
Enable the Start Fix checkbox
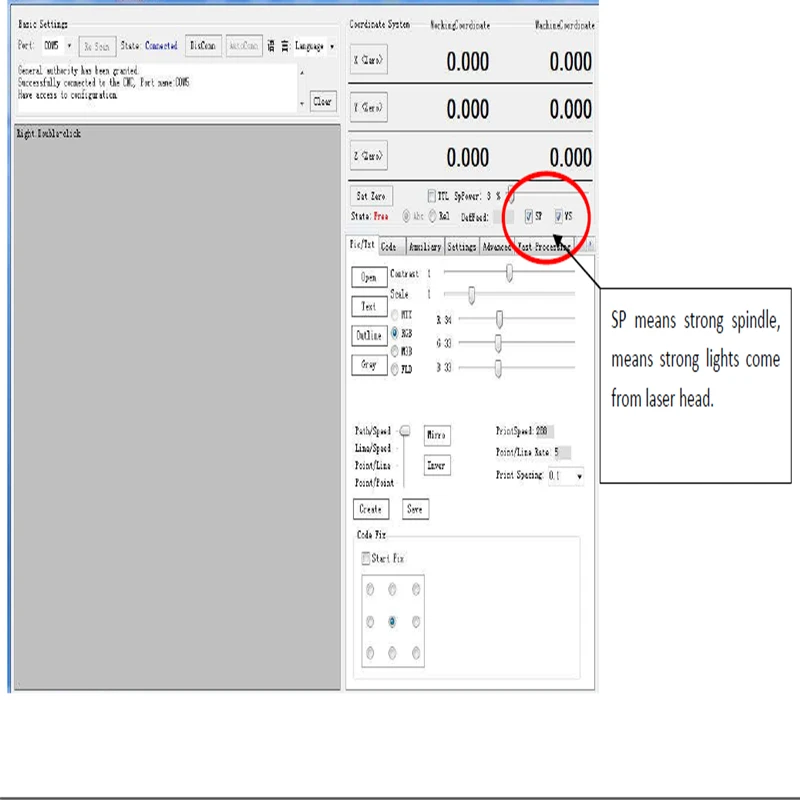pos(366,558)
